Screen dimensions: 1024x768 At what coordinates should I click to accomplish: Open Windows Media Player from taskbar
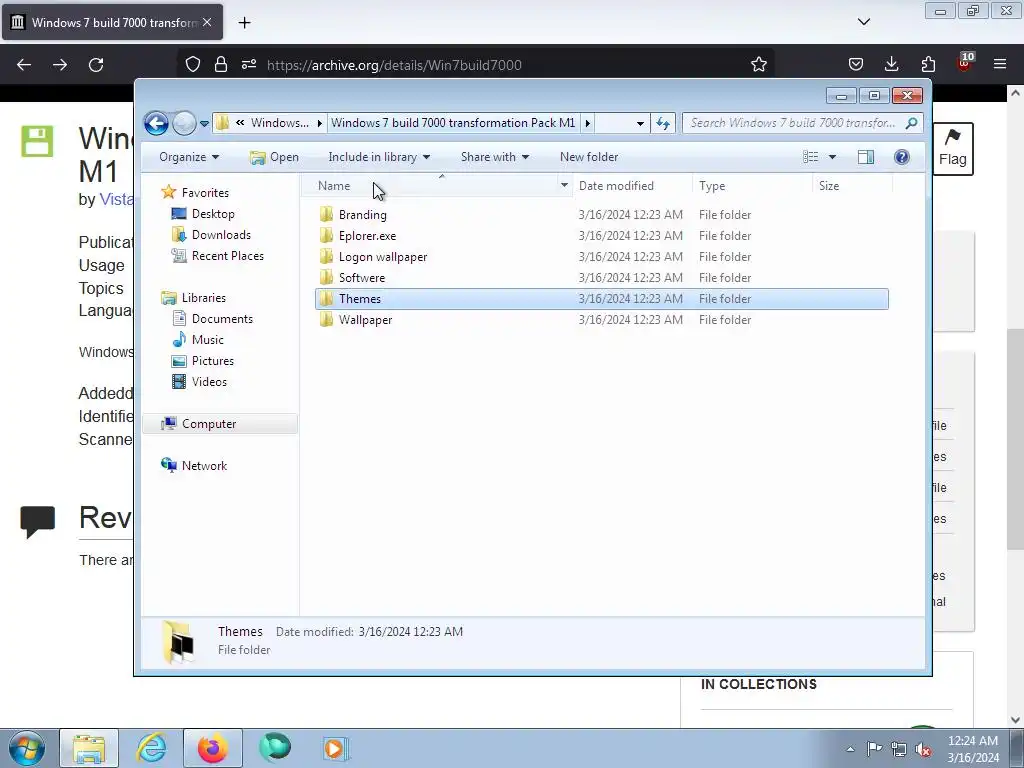(336, 748)
